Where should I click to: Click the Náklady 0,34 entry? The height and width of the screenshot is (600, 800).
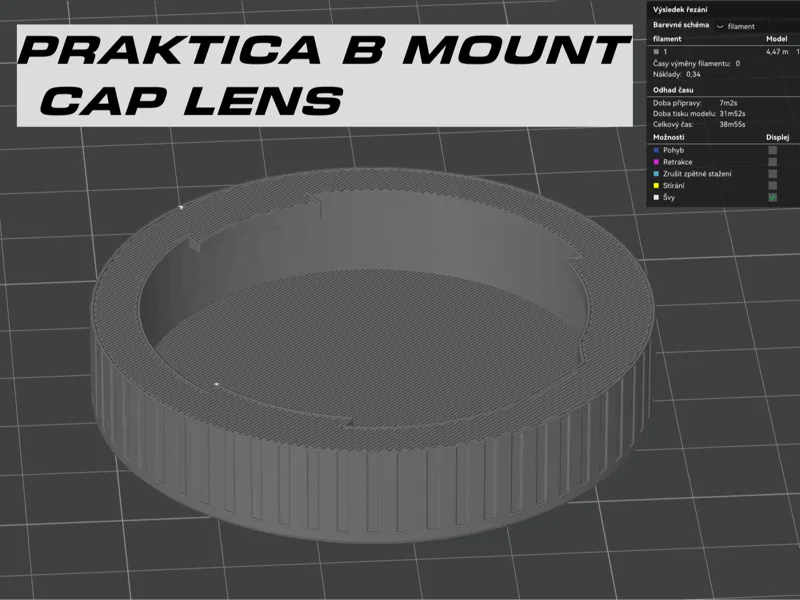[x=677, y=74]
